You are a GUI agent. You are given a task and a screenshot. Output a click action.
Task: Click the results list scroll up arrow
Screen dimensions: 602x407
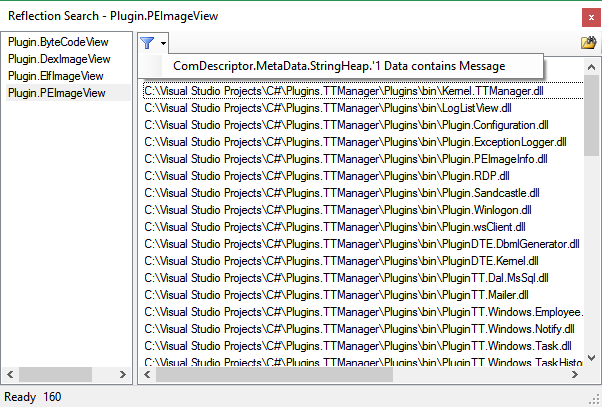click(591, 67)
